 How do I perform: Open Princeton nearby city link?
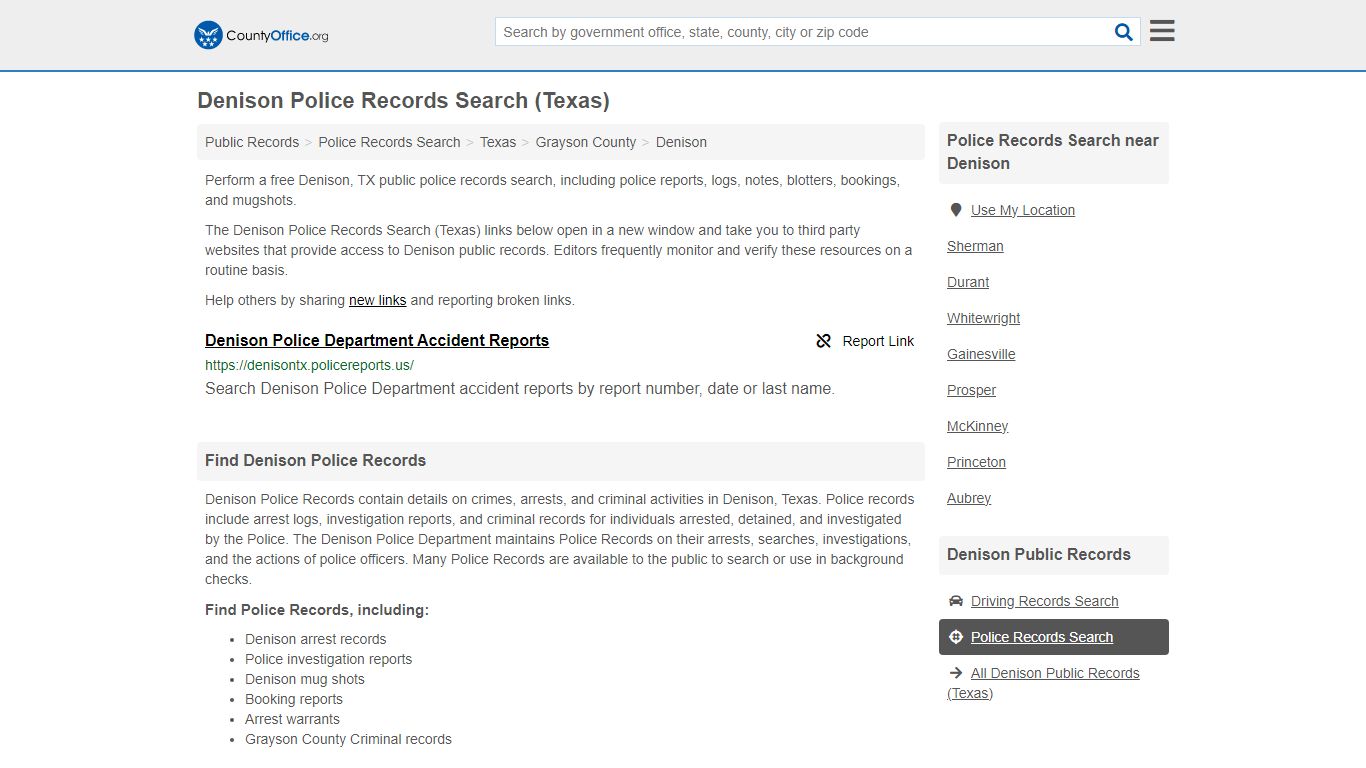[977, 462]
